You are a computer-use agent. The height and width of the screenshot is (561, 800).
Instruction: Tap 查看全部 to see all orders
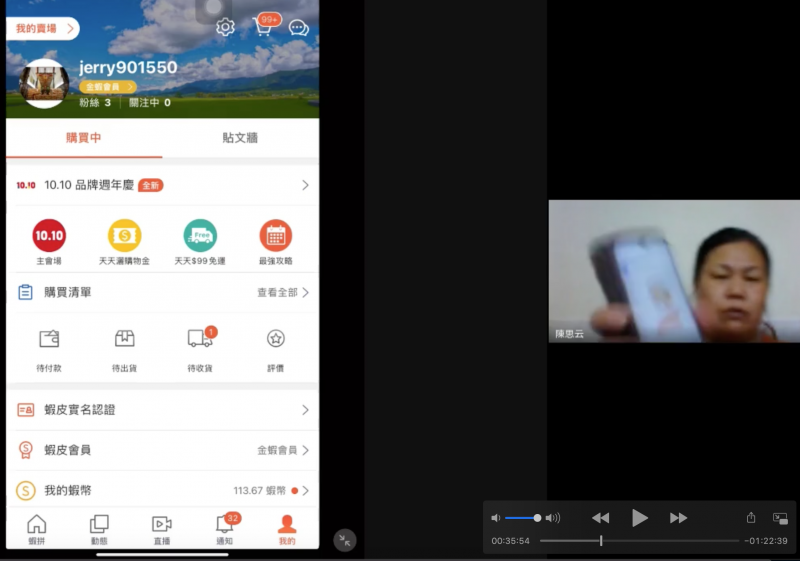tap(283, 292)
